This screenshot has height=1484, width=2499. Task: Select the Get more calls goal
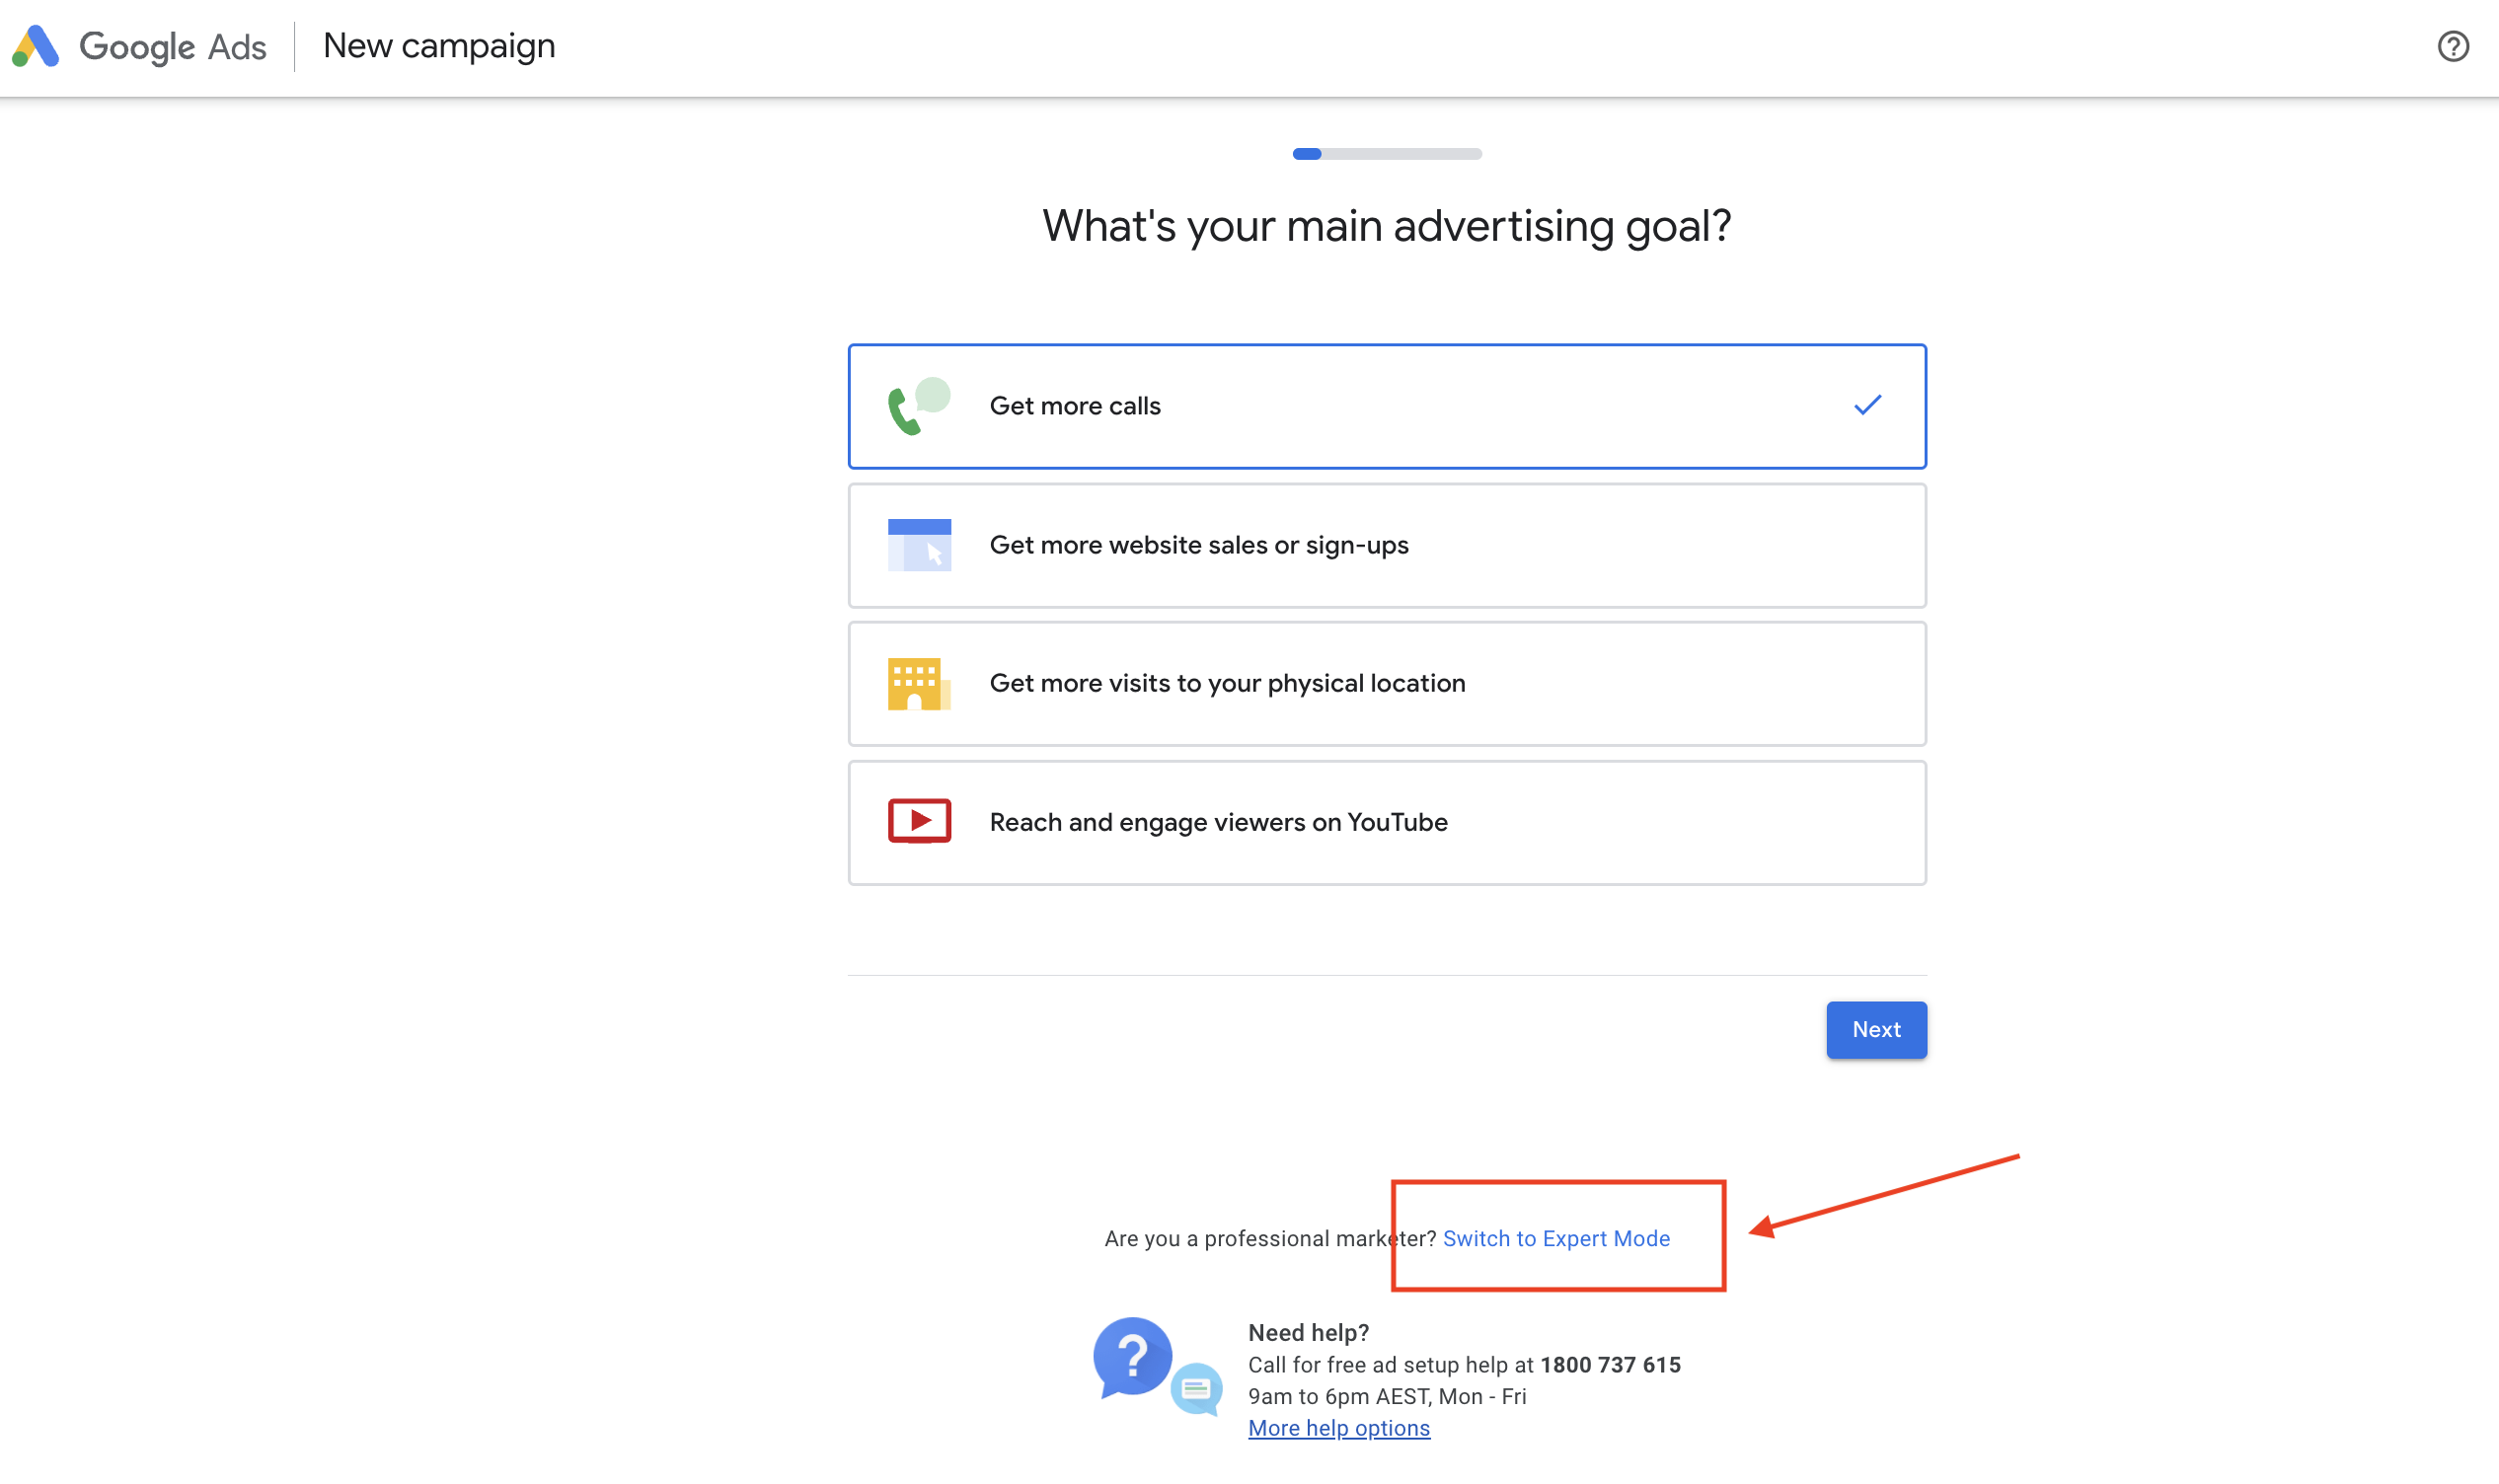[x=1386, y=406]
